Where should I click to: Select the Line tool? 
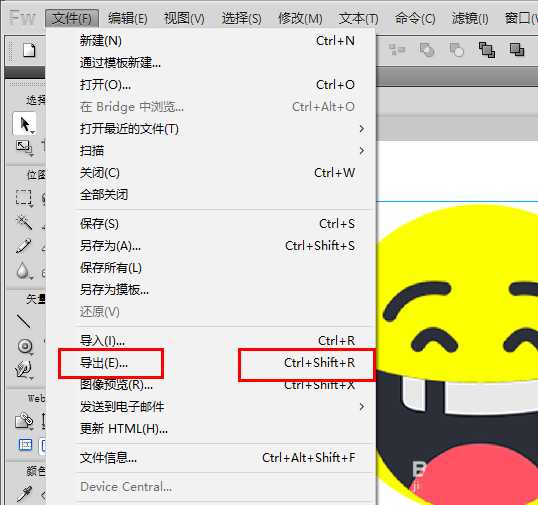pyautogui.click(x=24, y=321)
